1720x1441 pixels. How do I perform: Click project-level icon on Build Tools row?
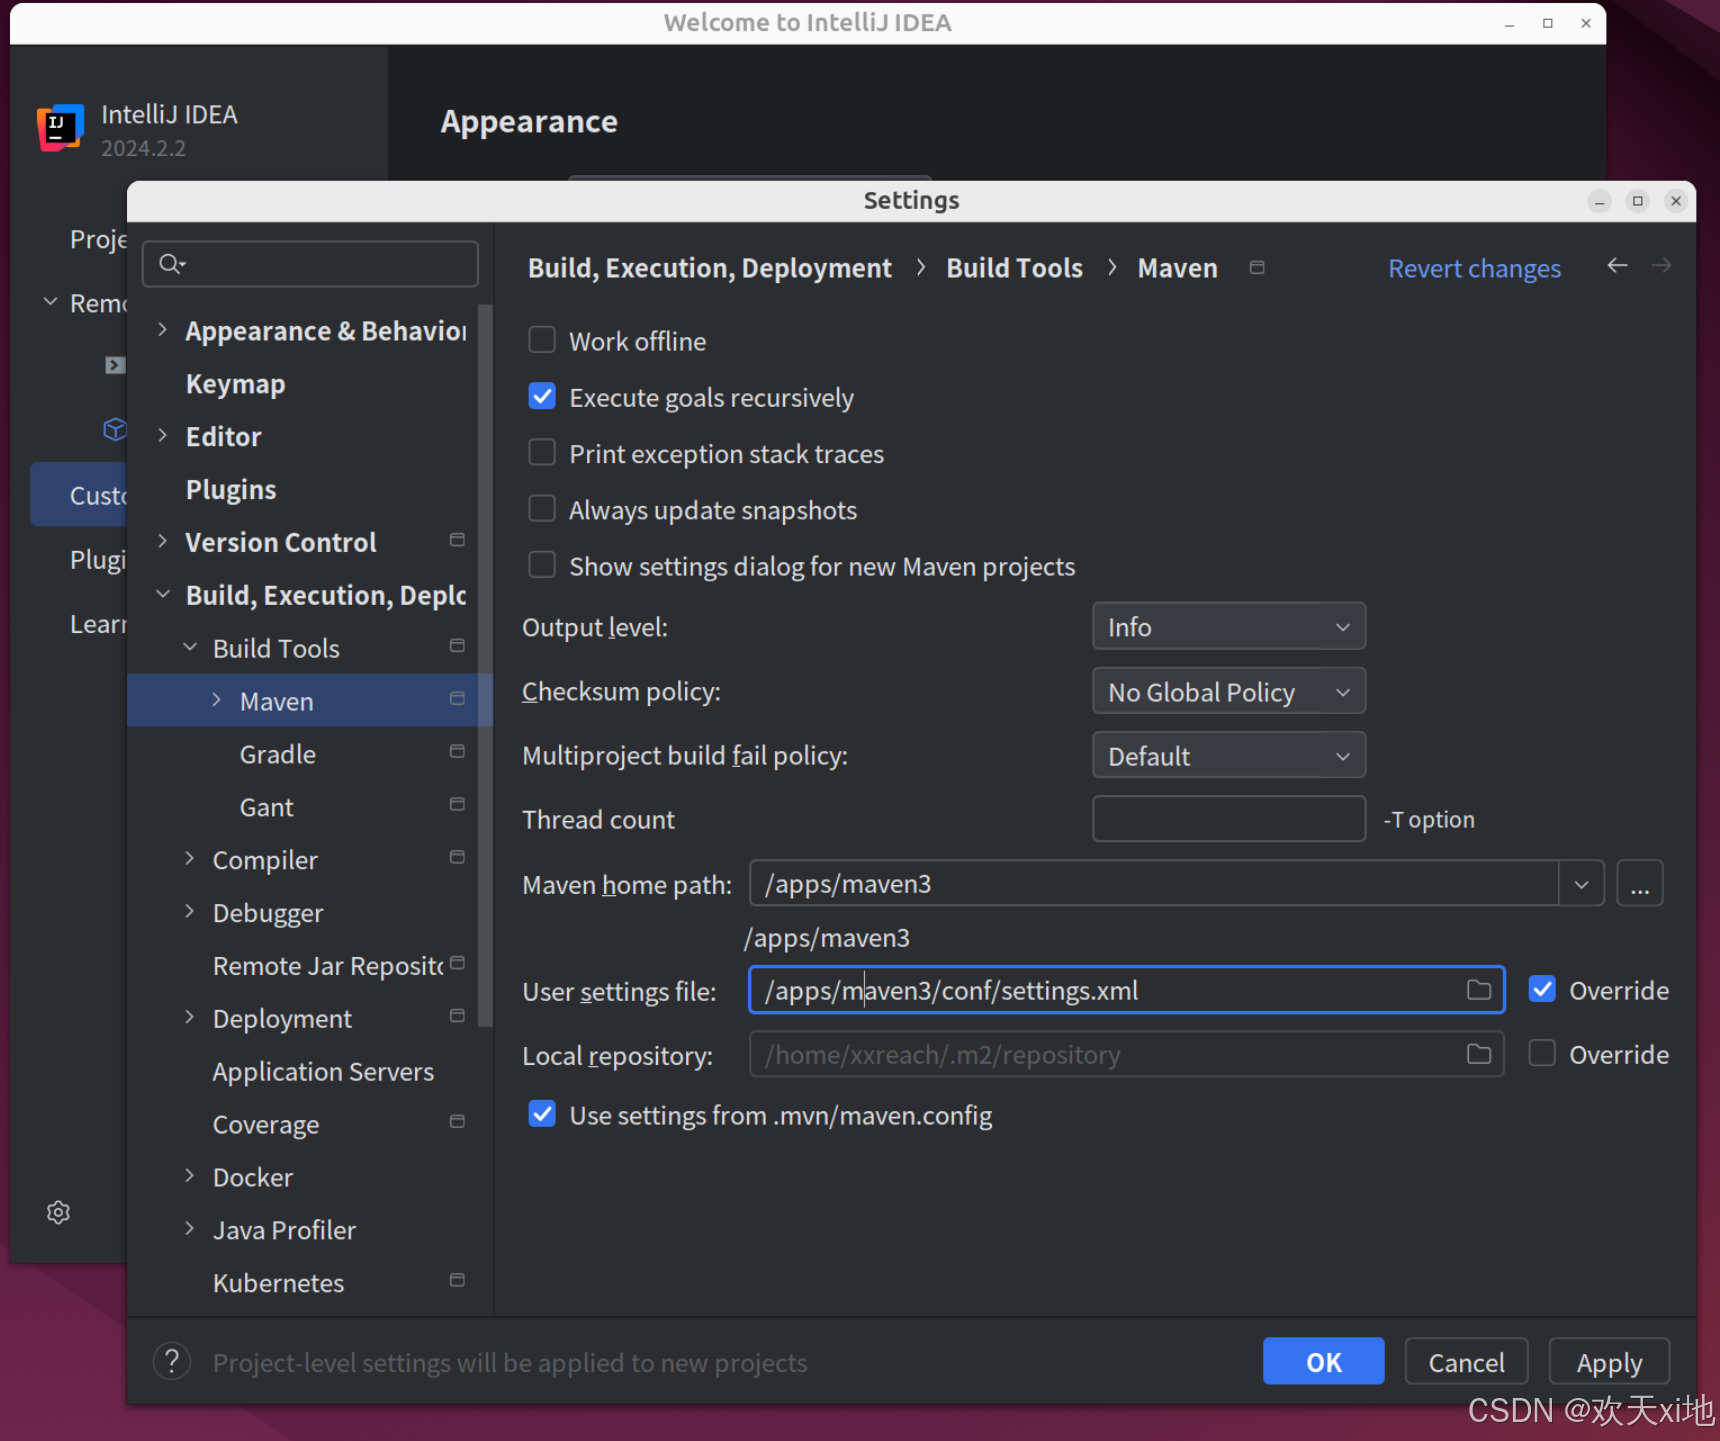(x=457, y=646)
